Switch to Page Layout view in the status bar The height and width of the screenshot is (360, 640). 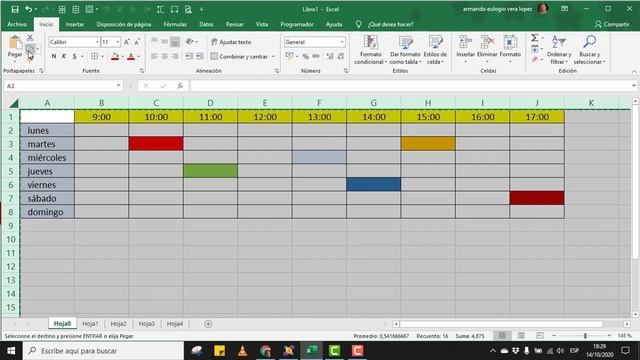click(x=521, y=336)
